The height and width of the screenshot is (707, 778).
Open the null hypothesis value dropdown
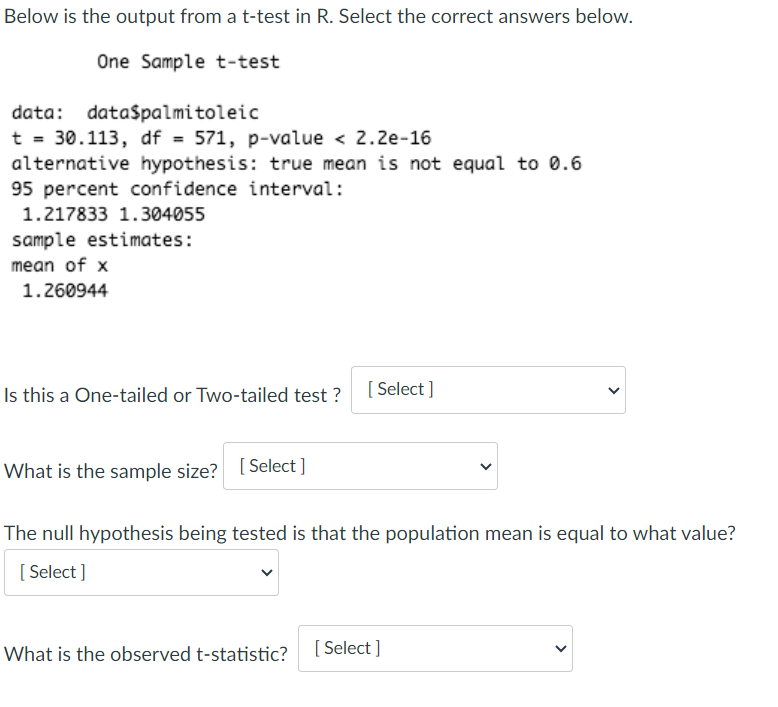click(x=141, y=572)
